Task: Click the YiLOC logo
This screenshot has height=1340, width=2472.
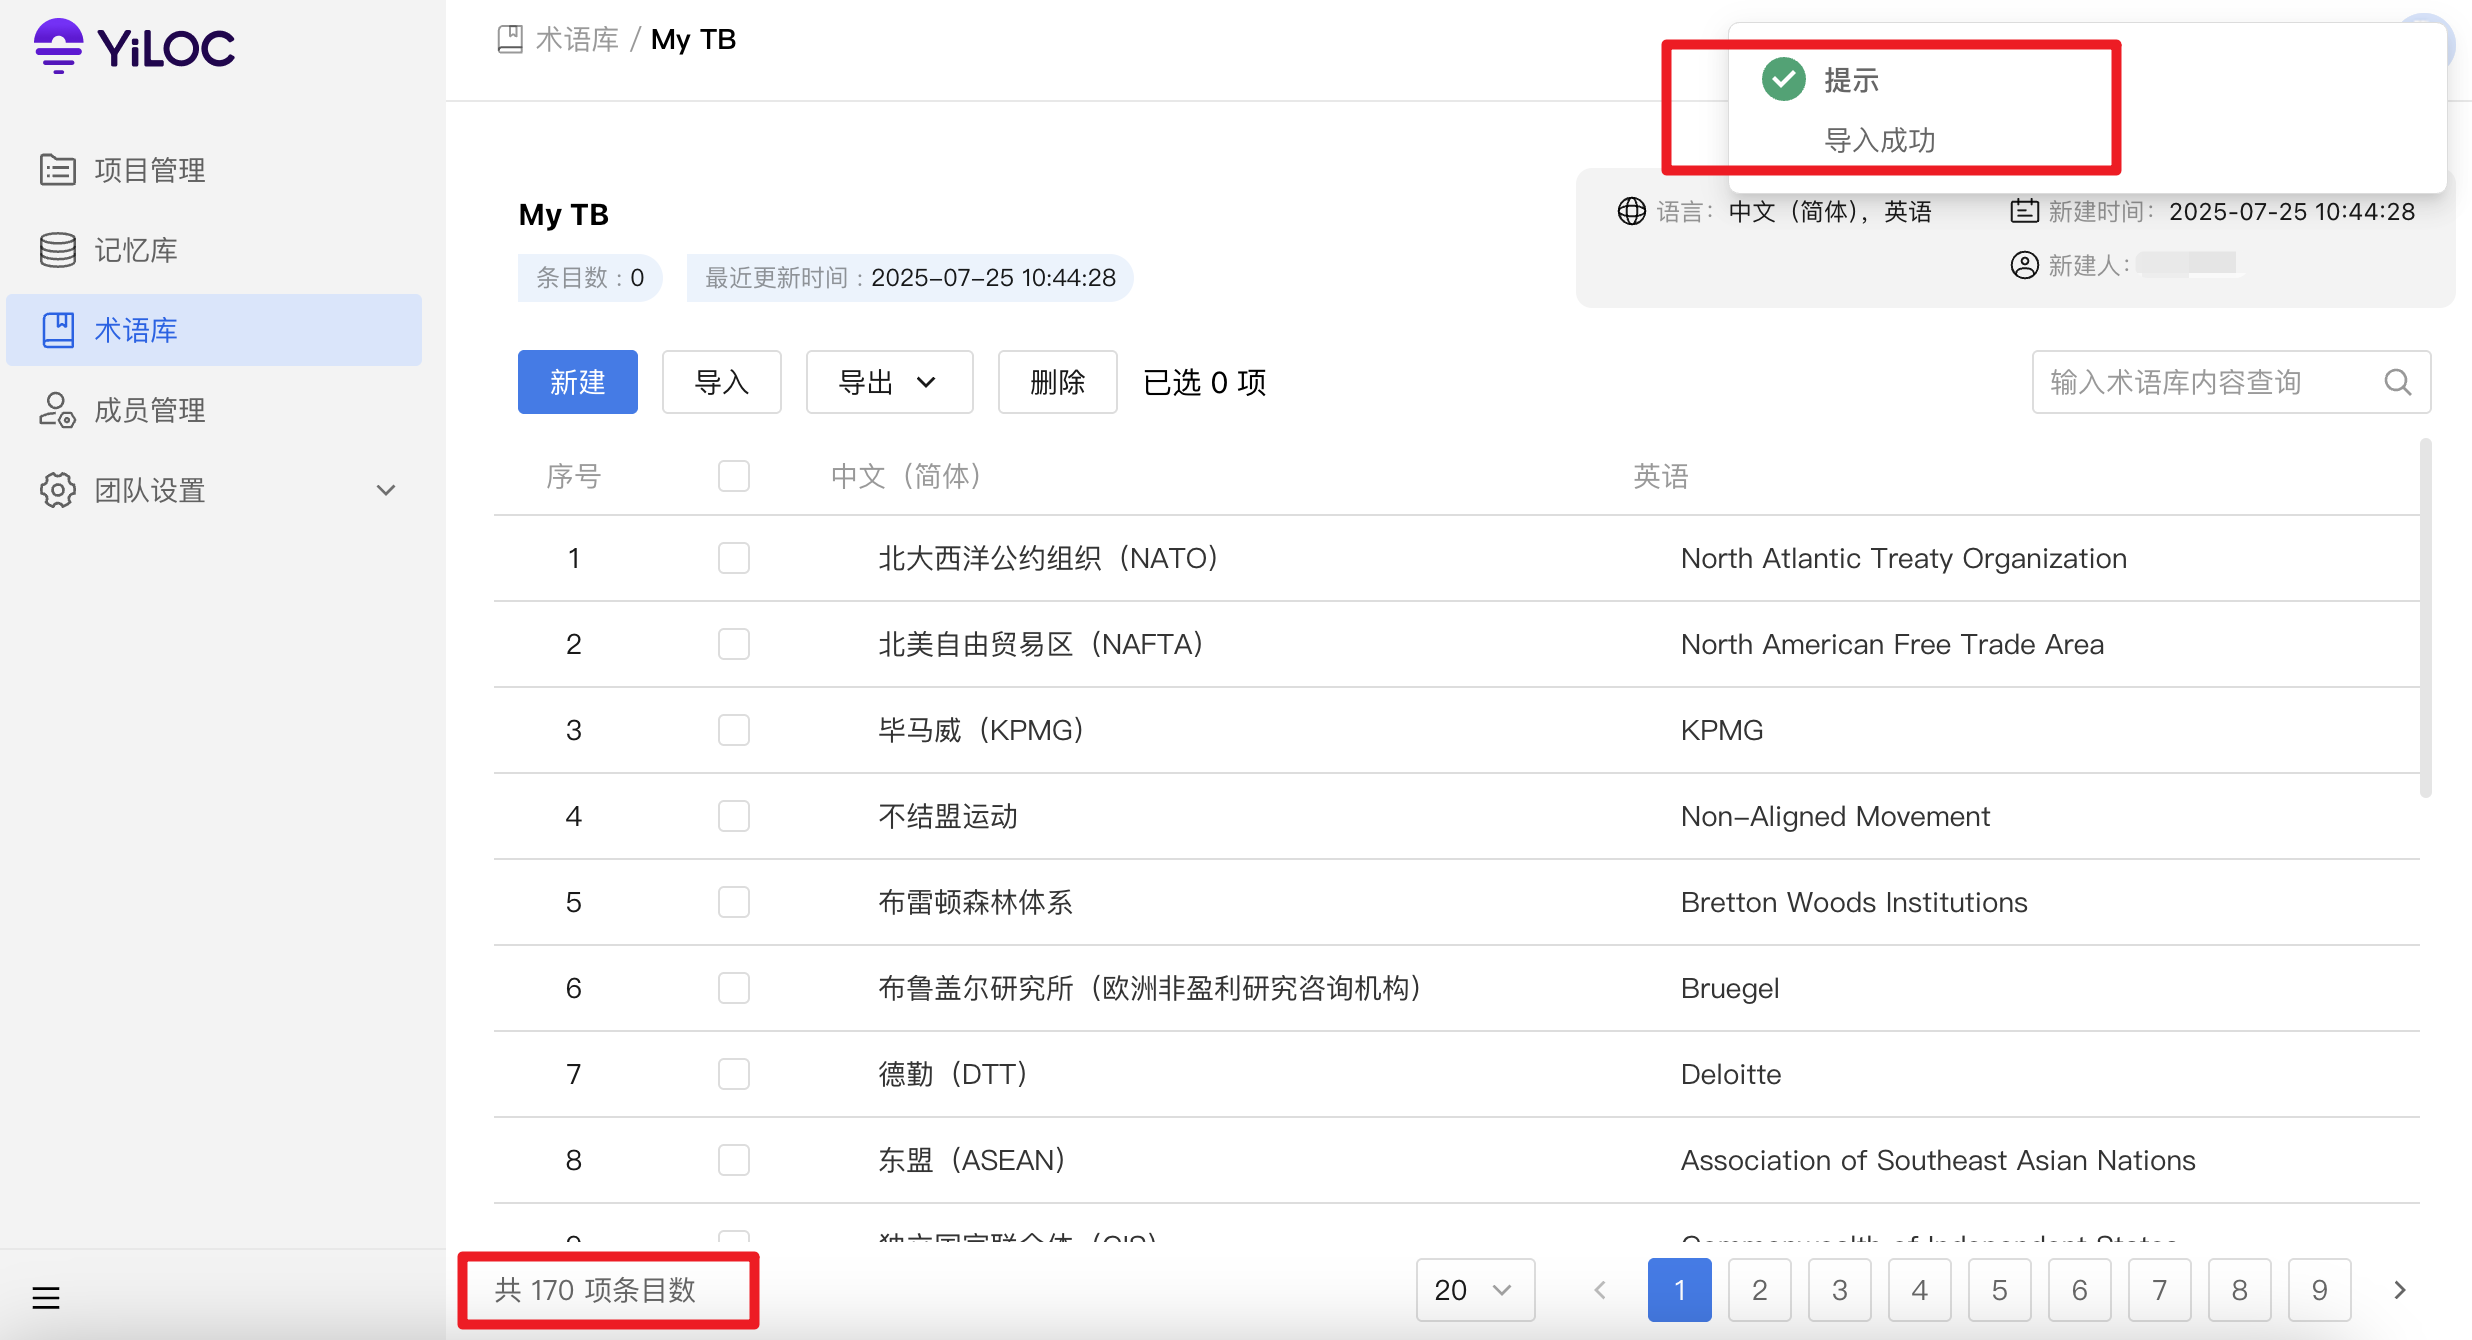Action: (x=134, y=46)
